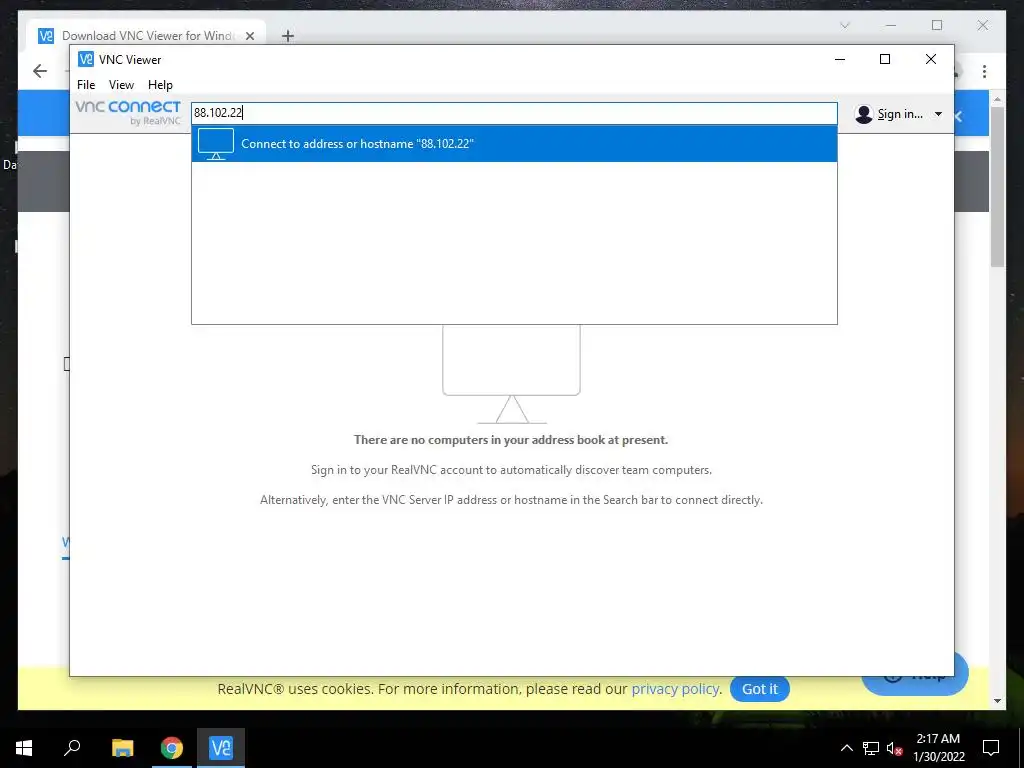1024x768 pixels.
Task: Open Windows taskbar search
Action: click(72, 748)
